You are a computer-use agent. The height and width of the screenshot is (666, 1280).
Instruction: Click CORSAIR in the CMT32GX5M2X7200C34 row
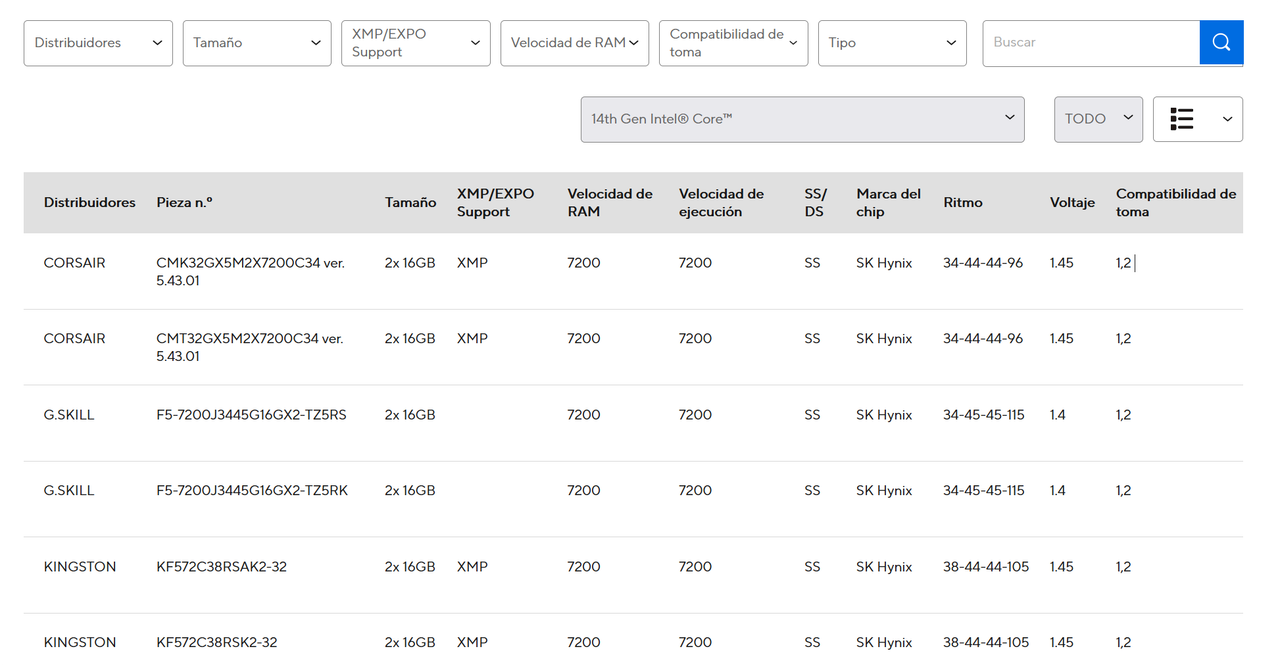click(75, 339)
